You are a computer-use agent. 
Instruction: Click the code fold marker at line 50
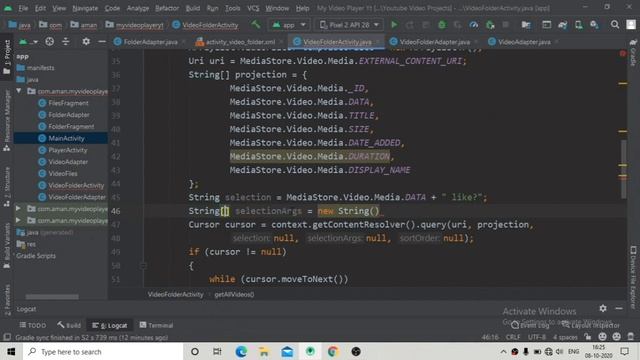point(143,266)
